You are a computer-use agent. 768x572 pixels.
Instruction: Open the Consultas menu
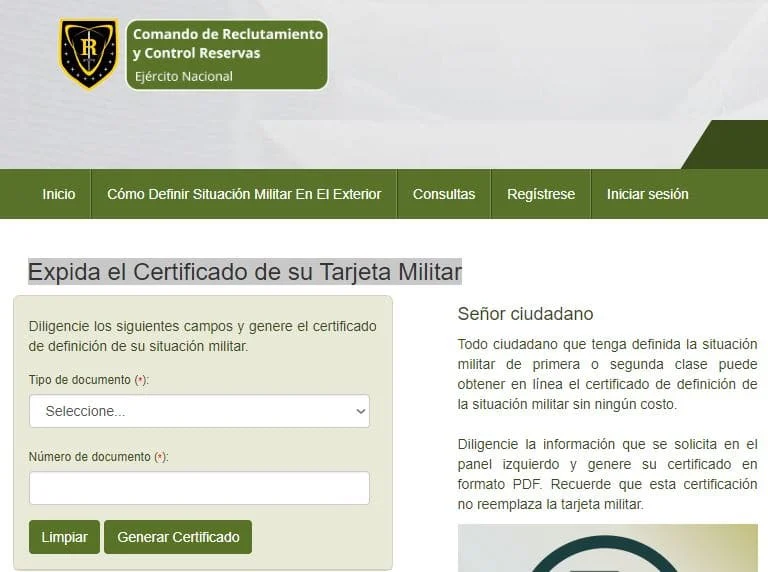tap(444, 194)
